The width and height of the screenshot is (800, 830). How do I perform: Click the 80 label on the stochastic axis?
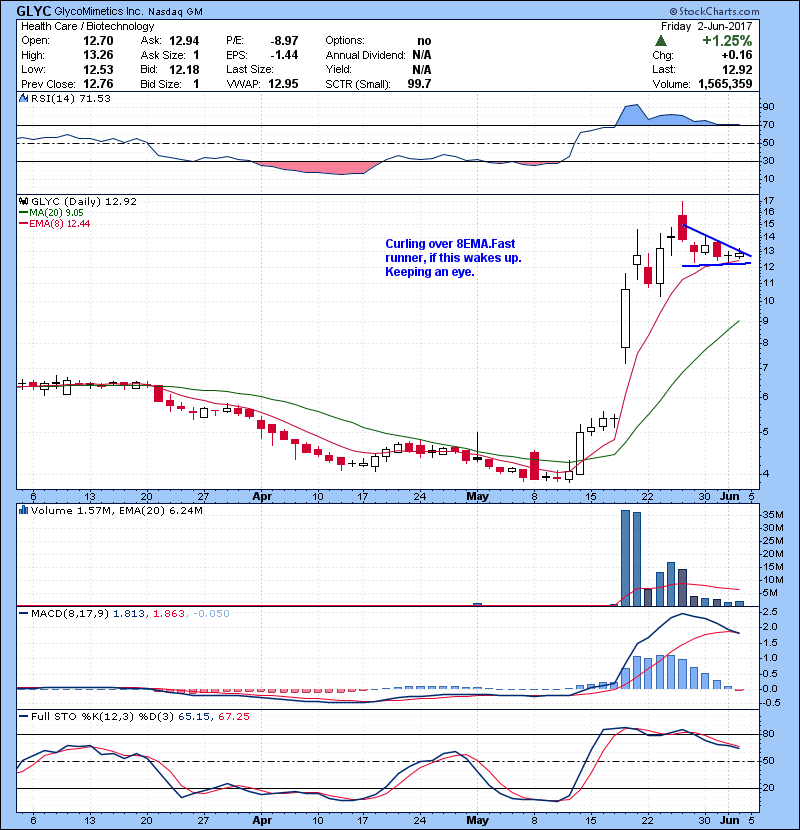click(768, 734)
